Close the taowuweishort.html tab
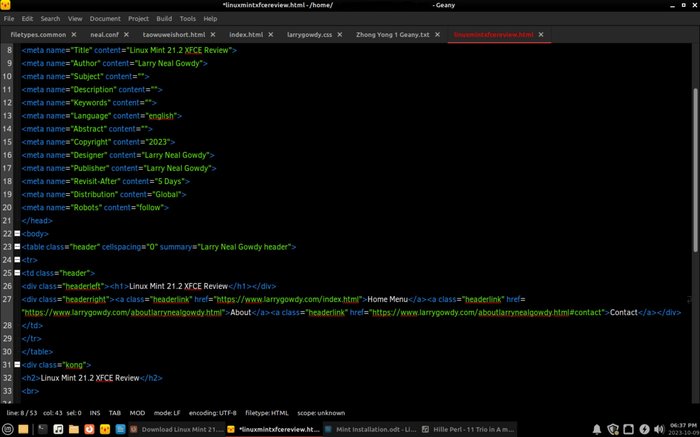The width and height of the screenshot is (700, 437). [213, 34]
